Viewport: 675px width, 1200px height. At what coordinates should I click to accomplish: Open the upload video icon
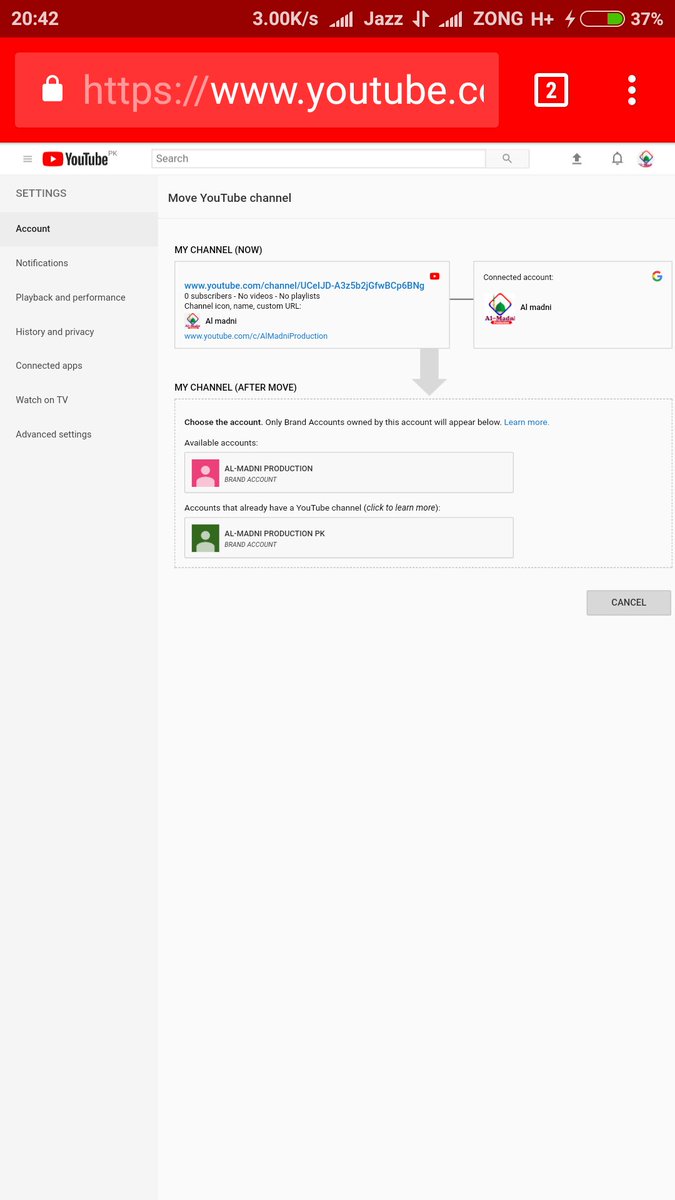[577, 159]
